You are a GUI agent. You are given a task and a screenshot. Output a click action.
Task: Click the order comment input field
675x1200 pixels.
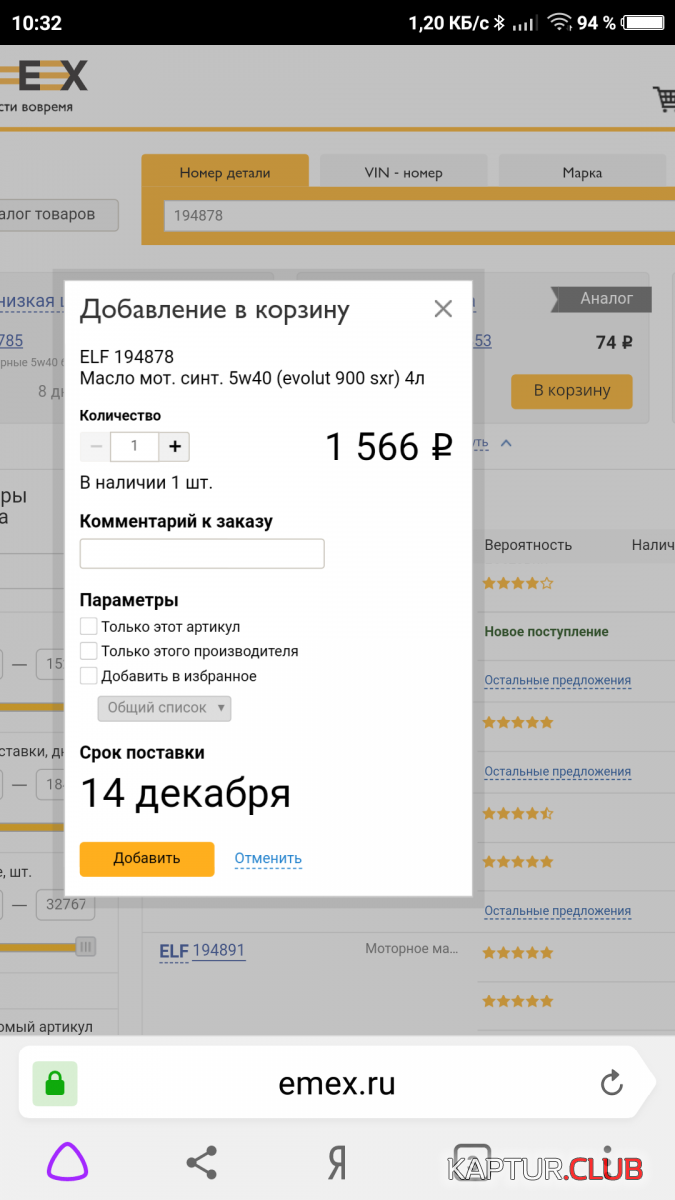[x=202, y=554]
